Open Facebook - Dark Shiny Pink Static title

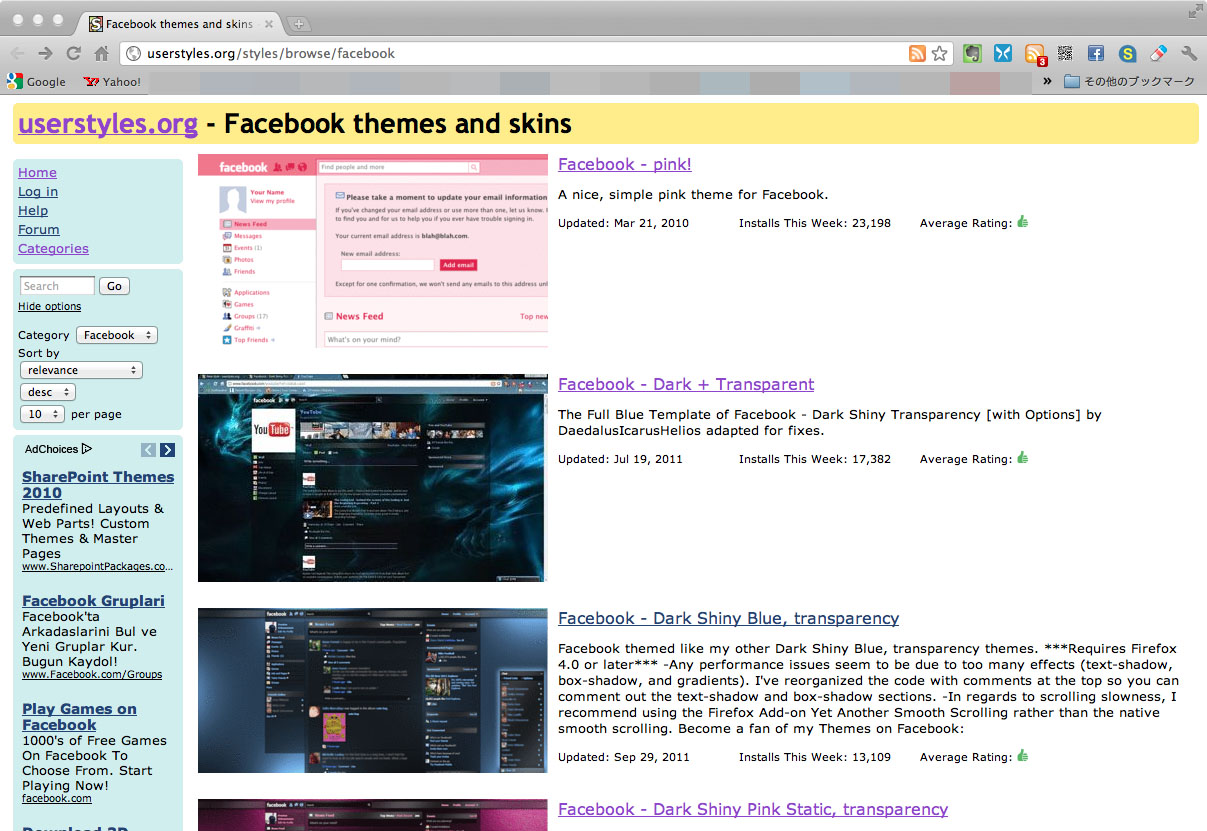(753, 809)
